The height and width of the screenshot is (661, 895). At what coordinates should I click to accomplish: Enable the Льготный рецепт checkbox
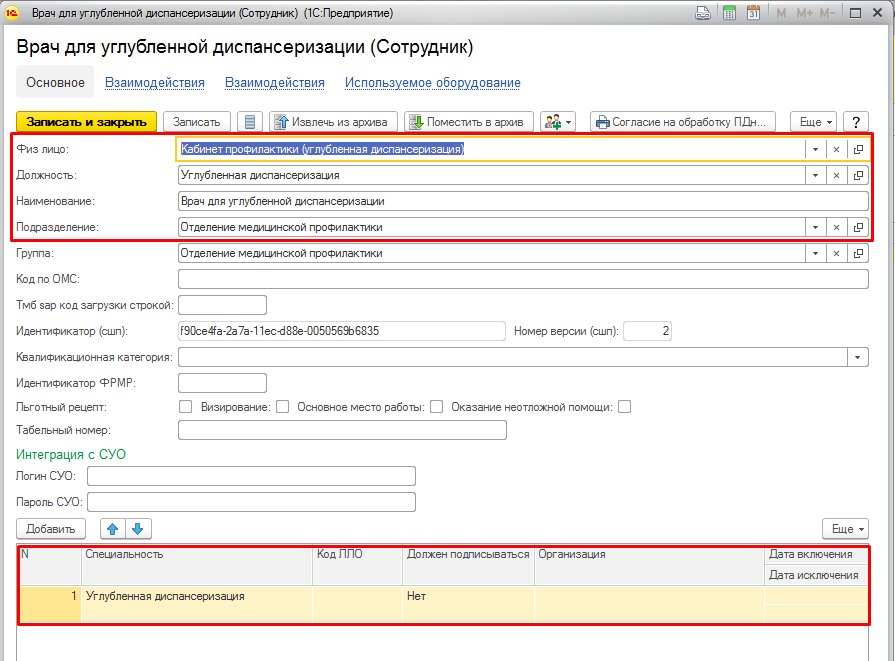[185, 407]
